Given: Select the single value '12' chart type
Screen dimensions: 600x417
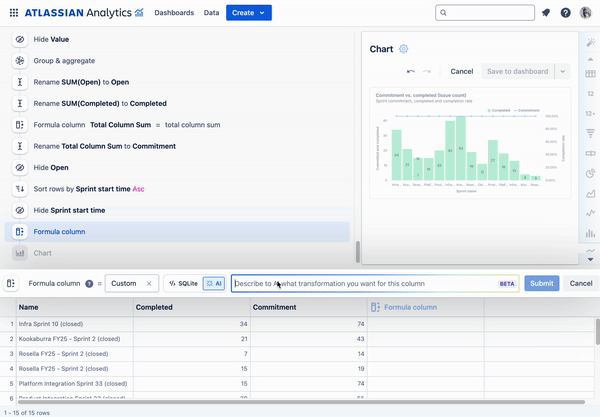Looking at the screenshot, I should click(x=590, y=94).
